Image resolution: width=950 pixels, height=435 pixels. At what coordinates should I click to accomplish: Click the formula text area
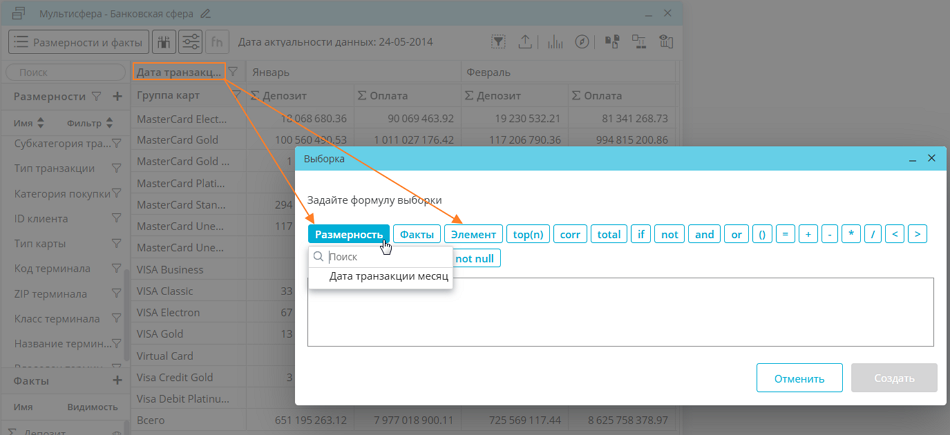coord(620,312)
